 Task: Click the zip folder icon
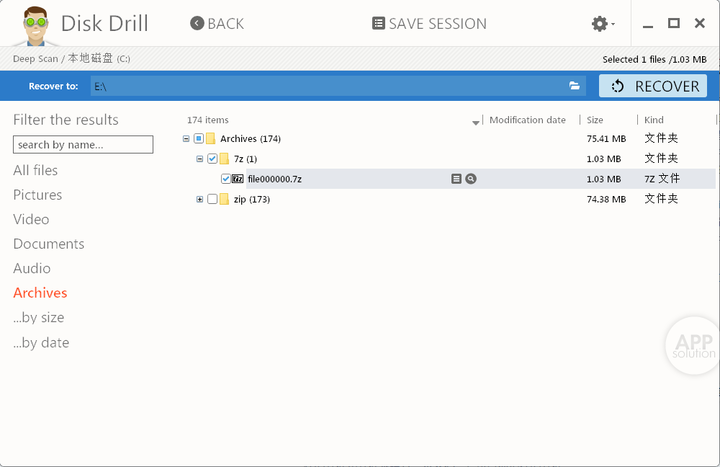(224, 199)
